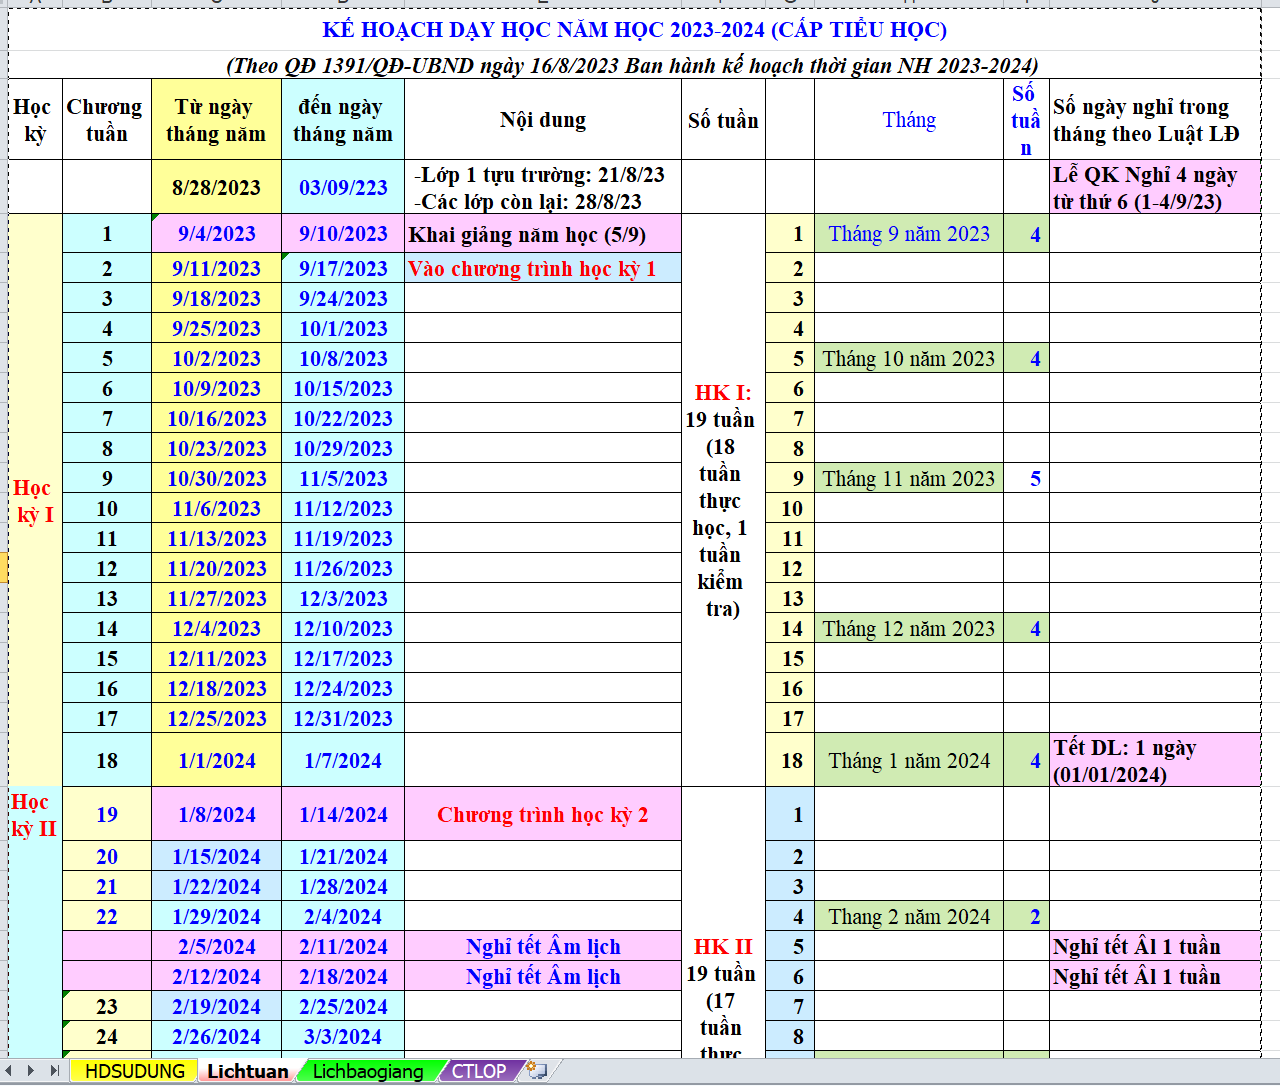Select 'Số ngày nghỉ trong tháng theo Luật LĐ' header
1280x1086 pixels.
click(x=1155, y=120)
